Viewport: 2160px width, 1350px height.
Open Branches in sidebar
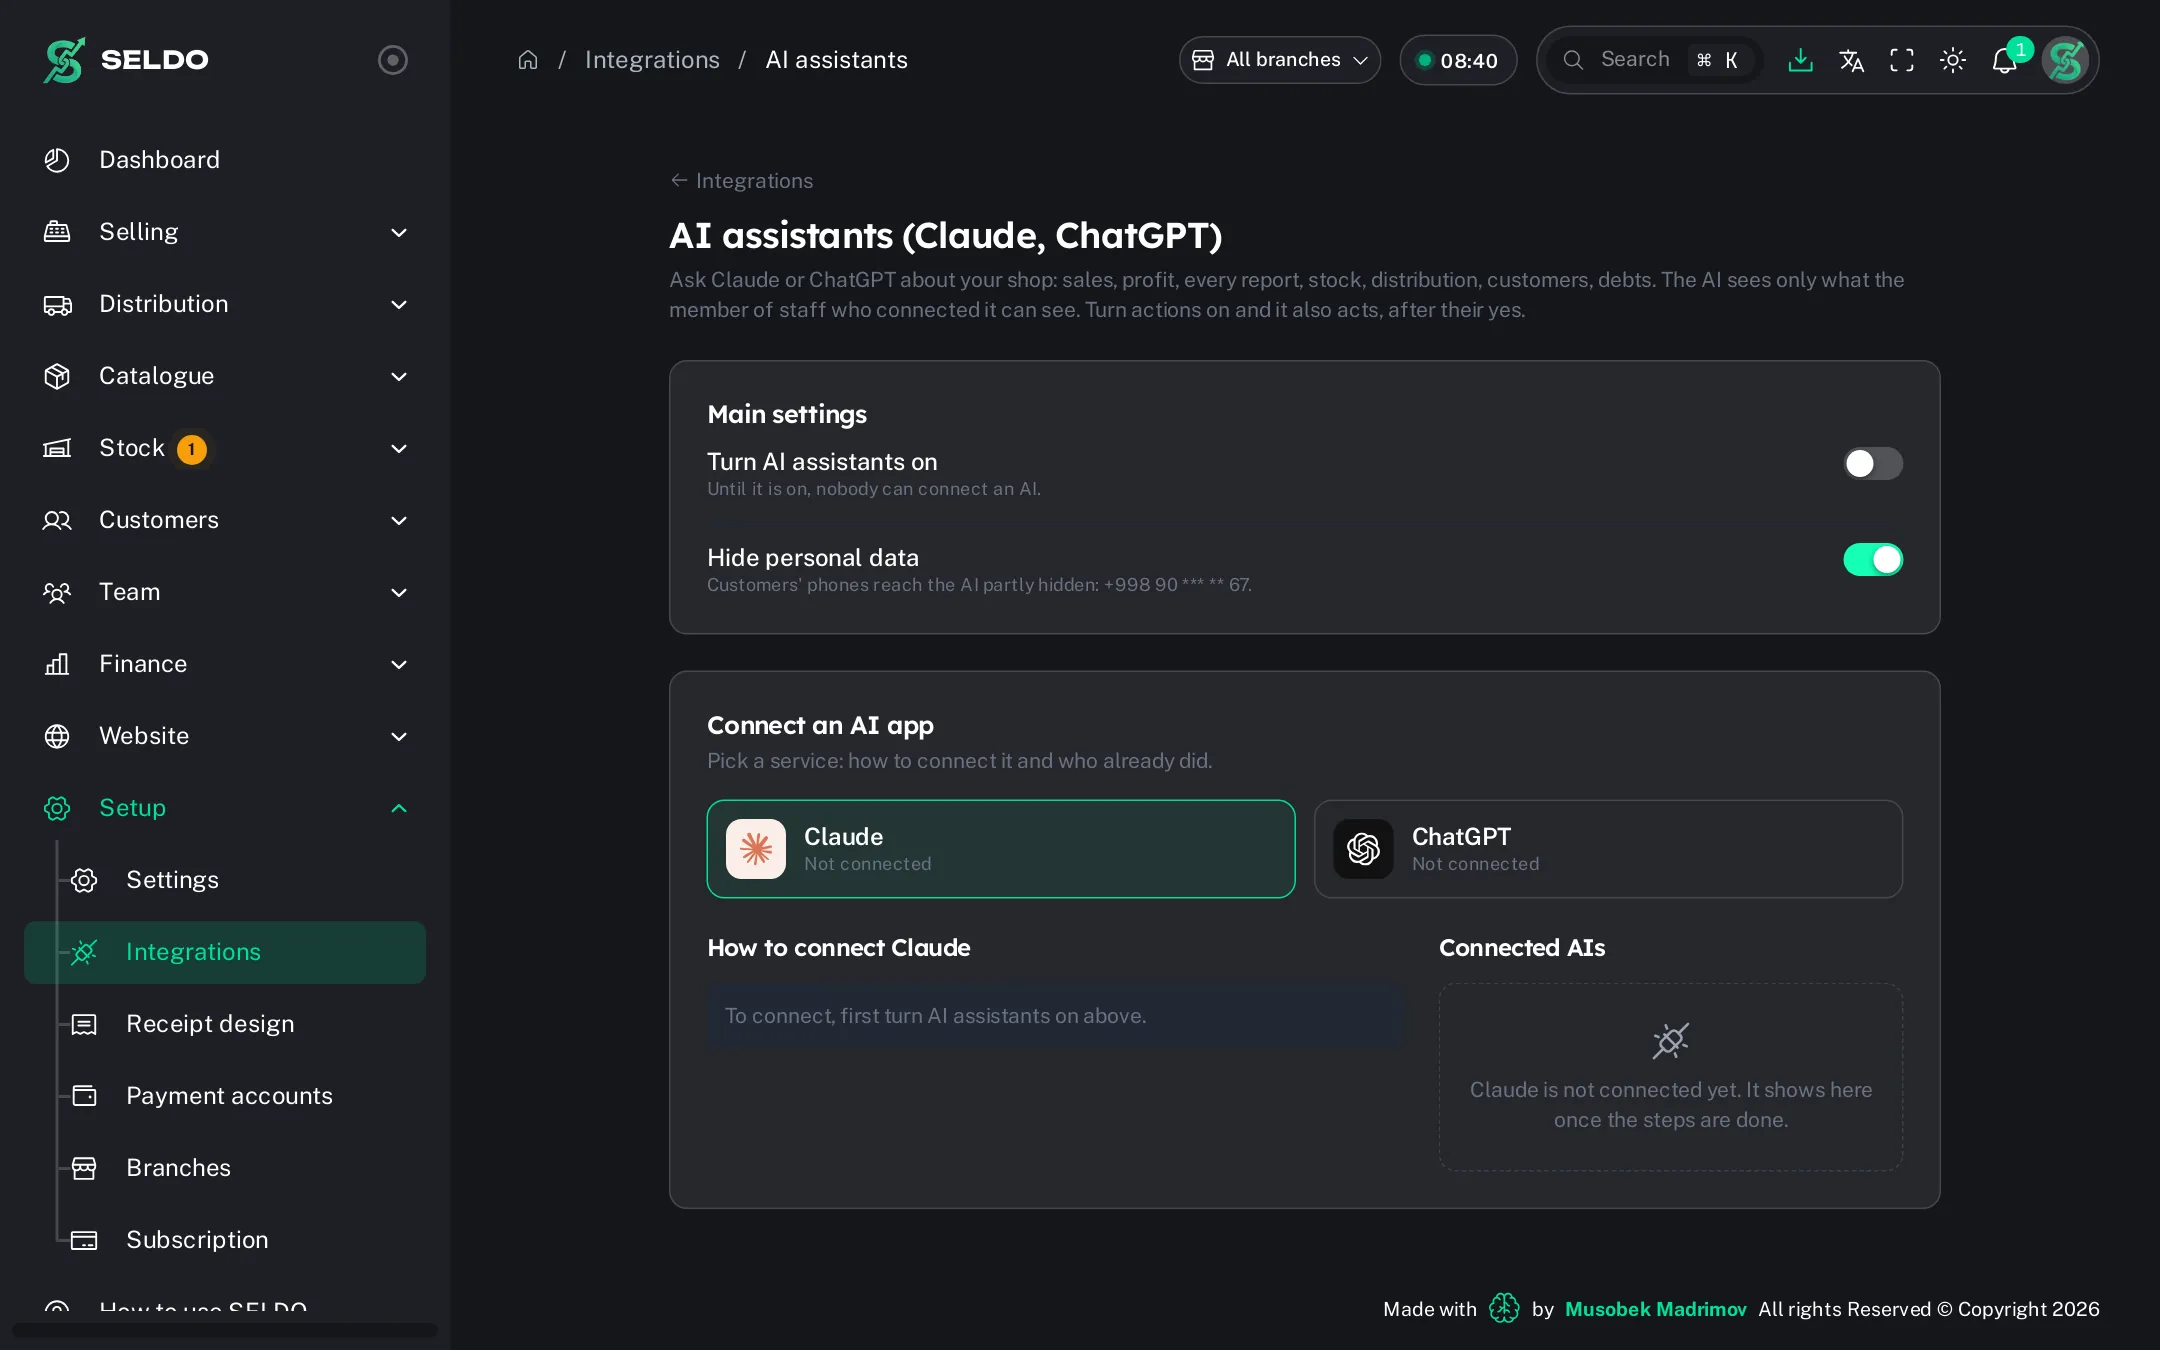(x=225, y=1168)
